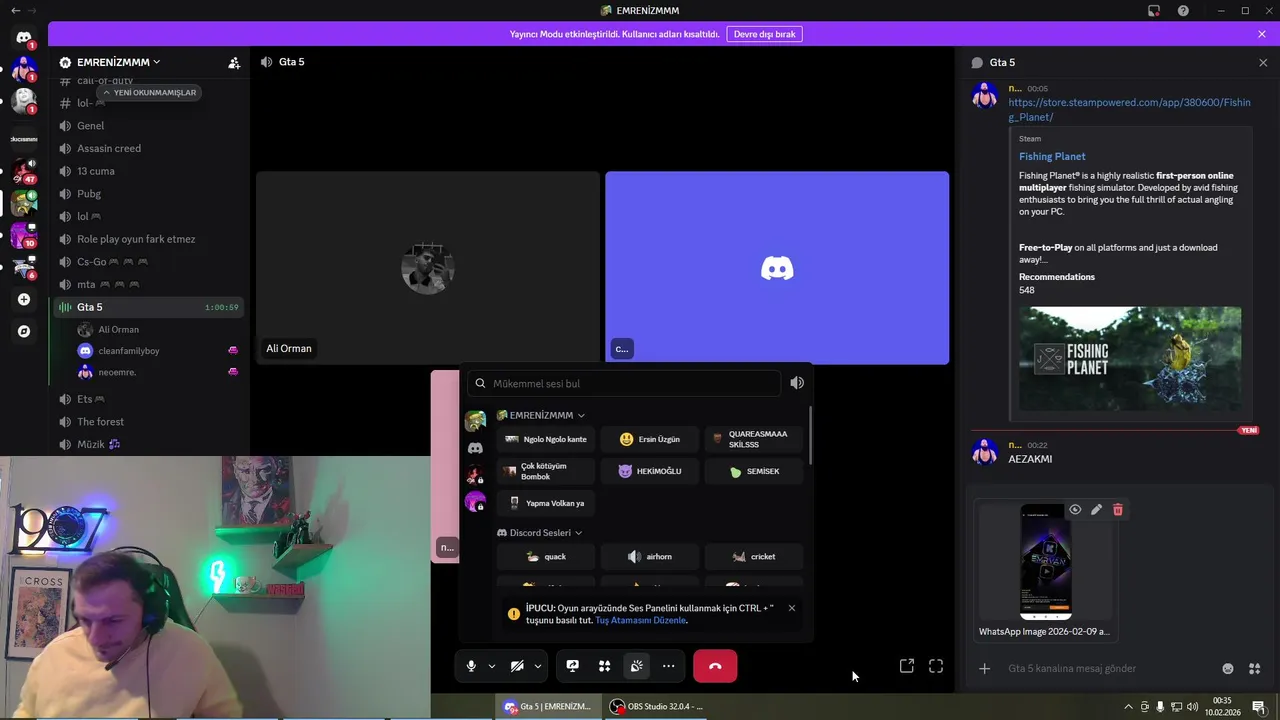
Task: Play cricket sound
Action: (754, 557)
